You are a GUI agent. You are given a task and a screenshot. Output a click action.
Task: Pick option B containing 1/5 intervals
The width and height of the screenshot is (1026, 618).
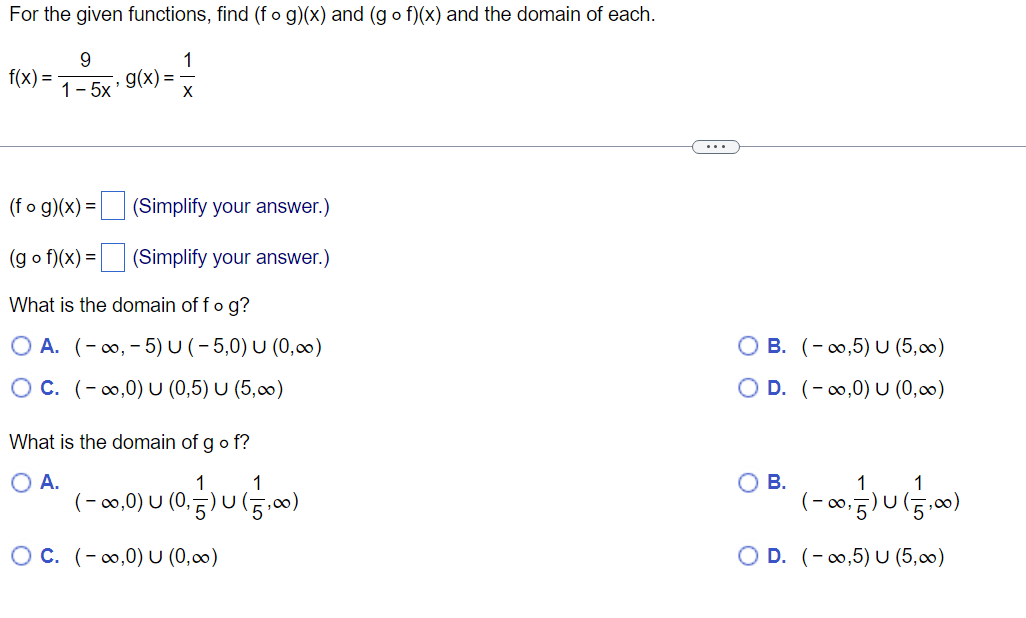point(747,482)
